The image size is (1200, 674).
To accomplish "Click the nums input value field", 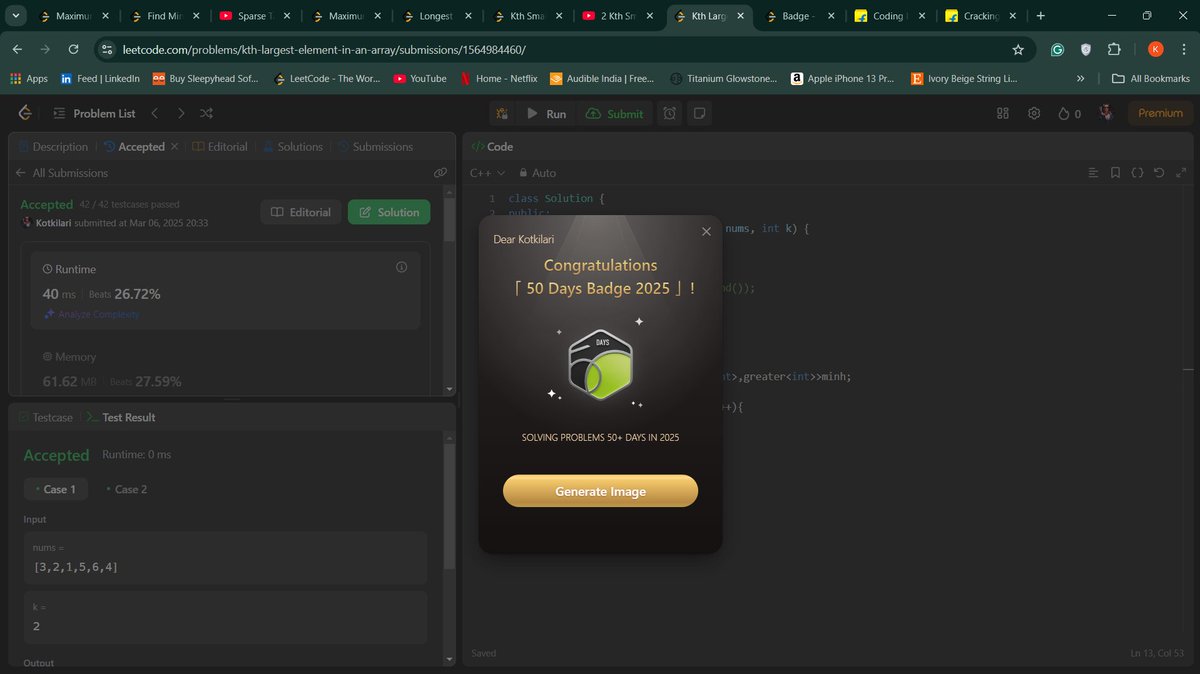I will [225, 558].
